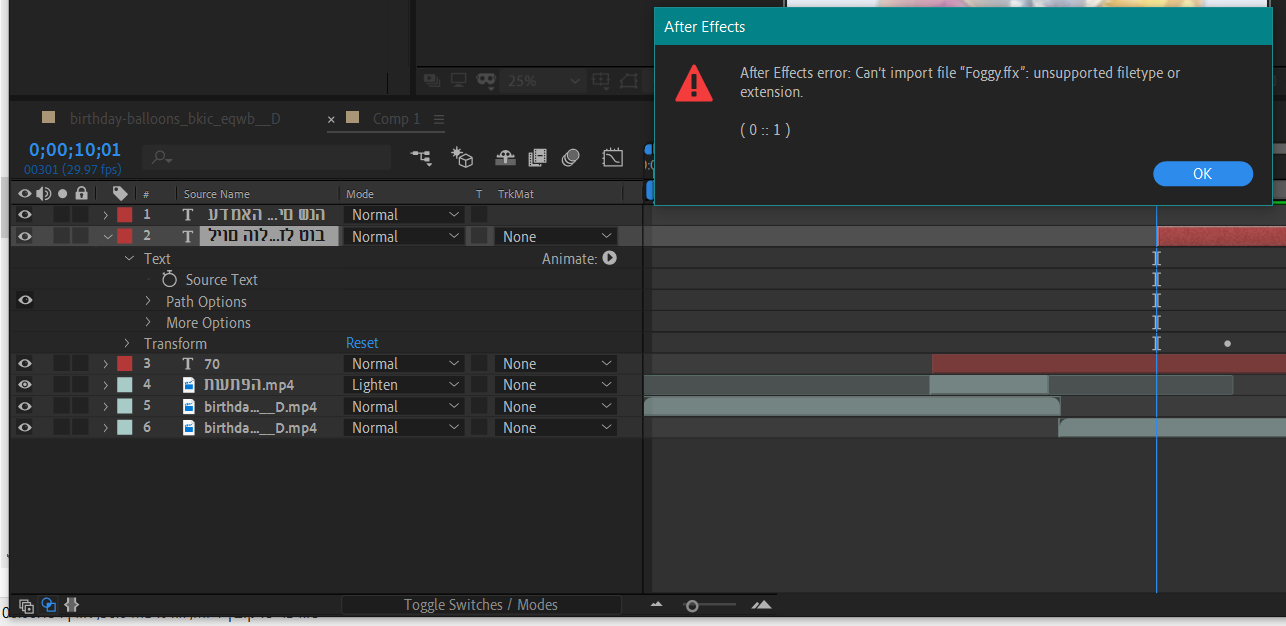Click the zoom in timeline mountain icon
Viewport: 1286px width, 626px height.
(761, 605)
